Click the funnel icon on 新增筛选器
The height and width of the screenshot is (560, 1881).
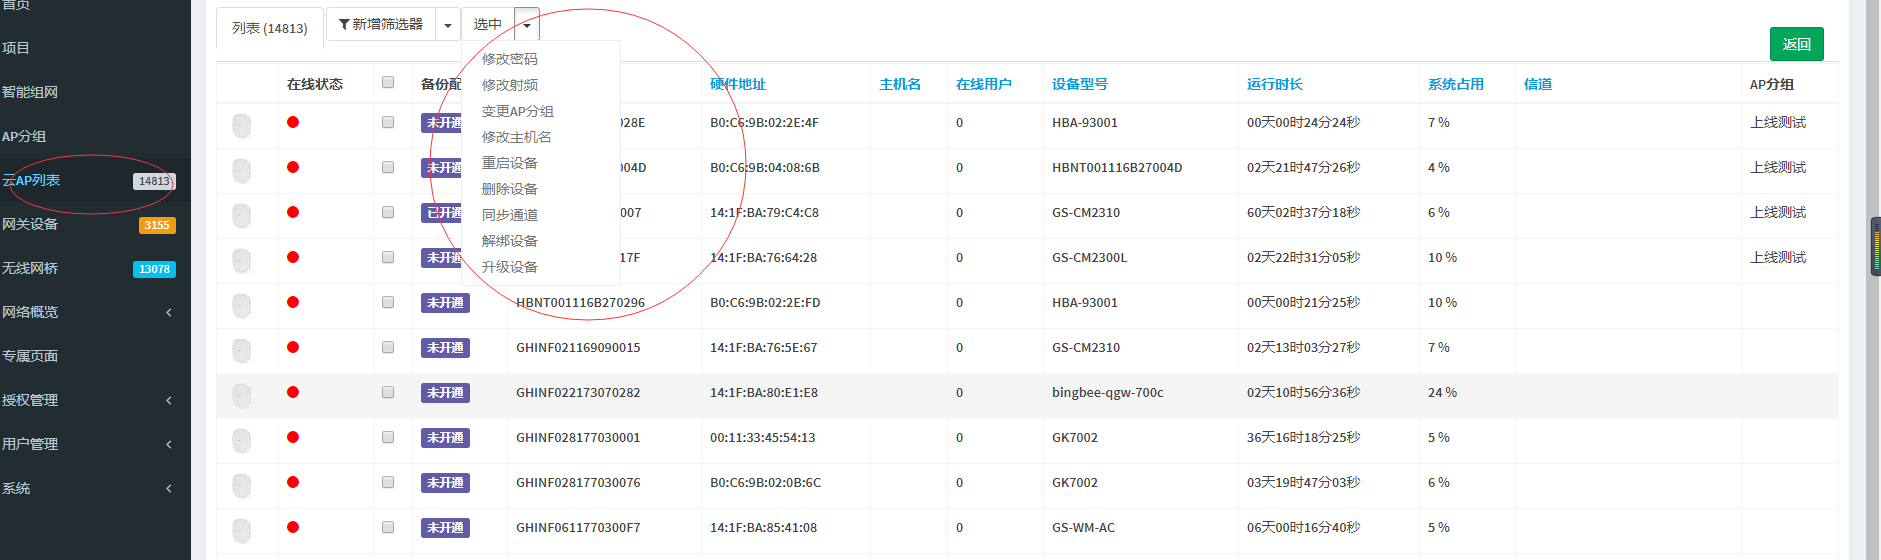pyautogui.click(x=344, y=24)
